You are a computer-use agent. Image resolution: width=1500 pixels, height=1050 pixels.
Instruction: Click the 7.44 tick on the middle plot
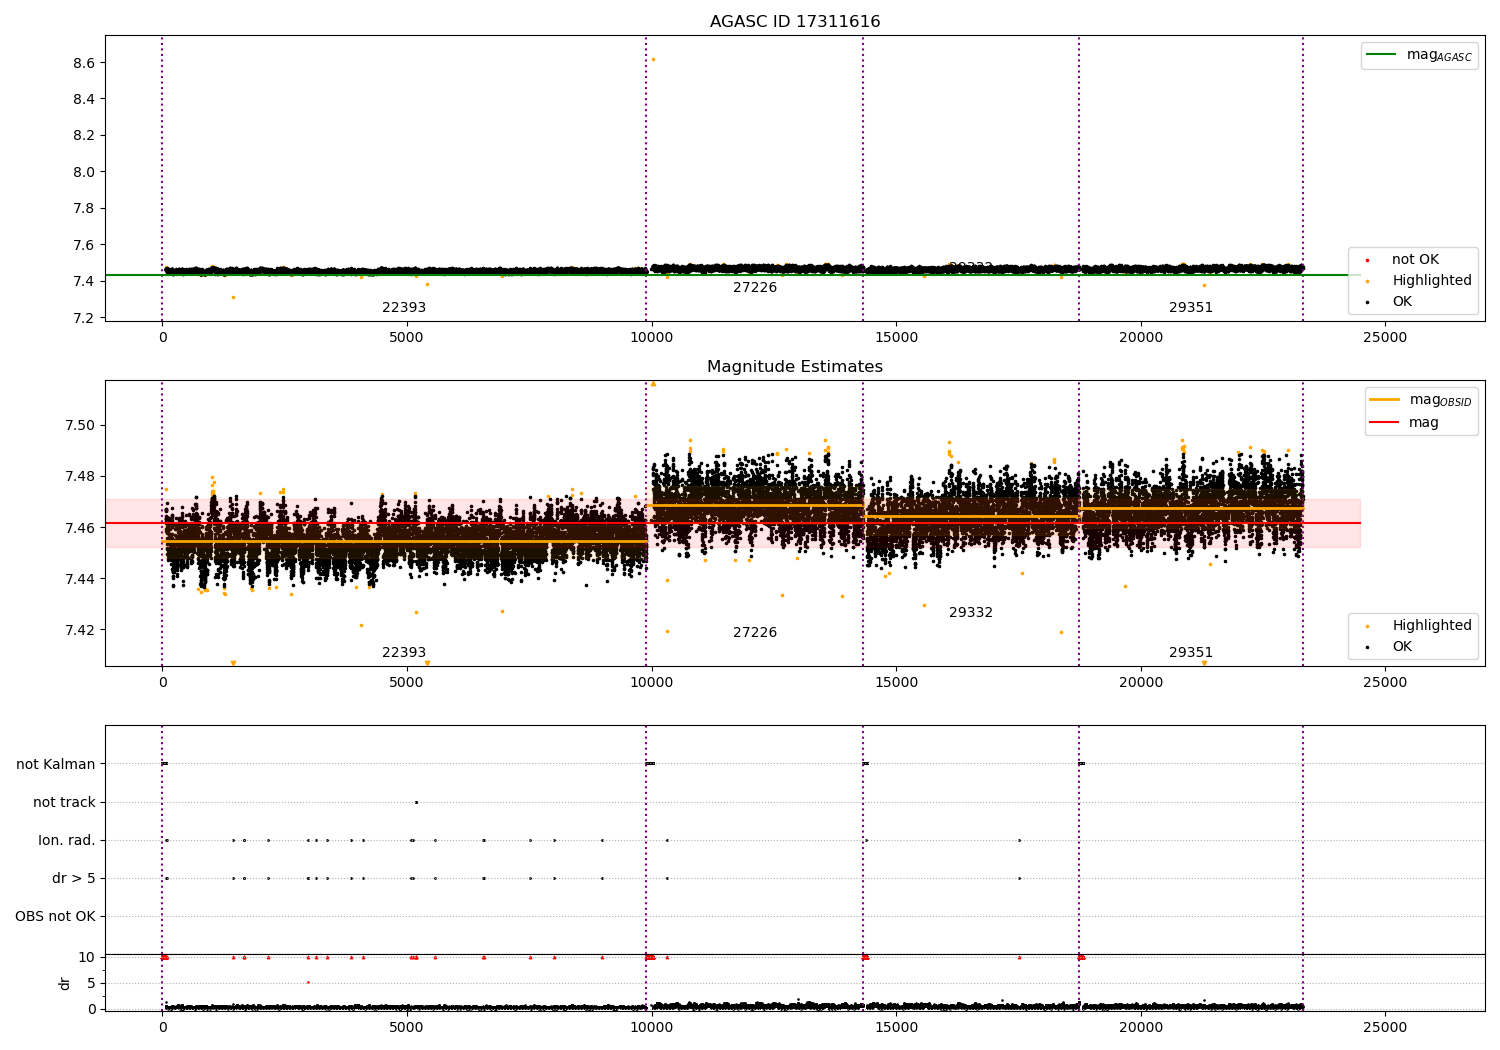pyautogui.click(x=80, y=579)
